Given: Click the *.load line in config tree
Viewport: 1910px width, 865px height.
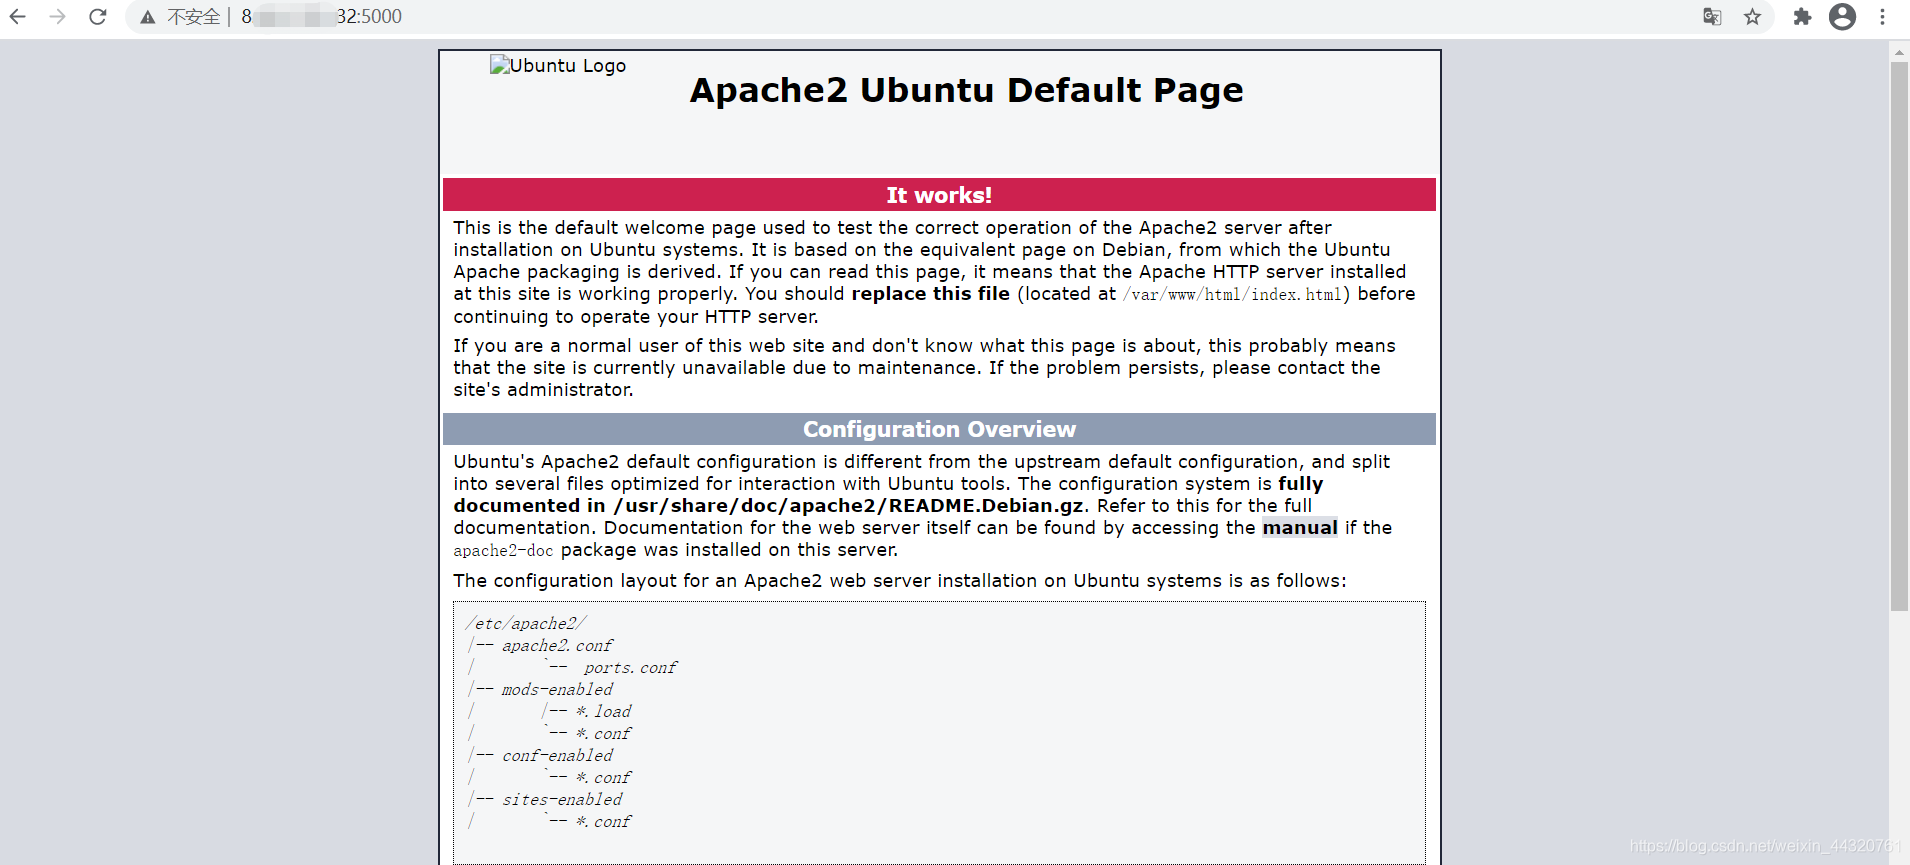Looking at the screenshot, I should pos(603,712).
